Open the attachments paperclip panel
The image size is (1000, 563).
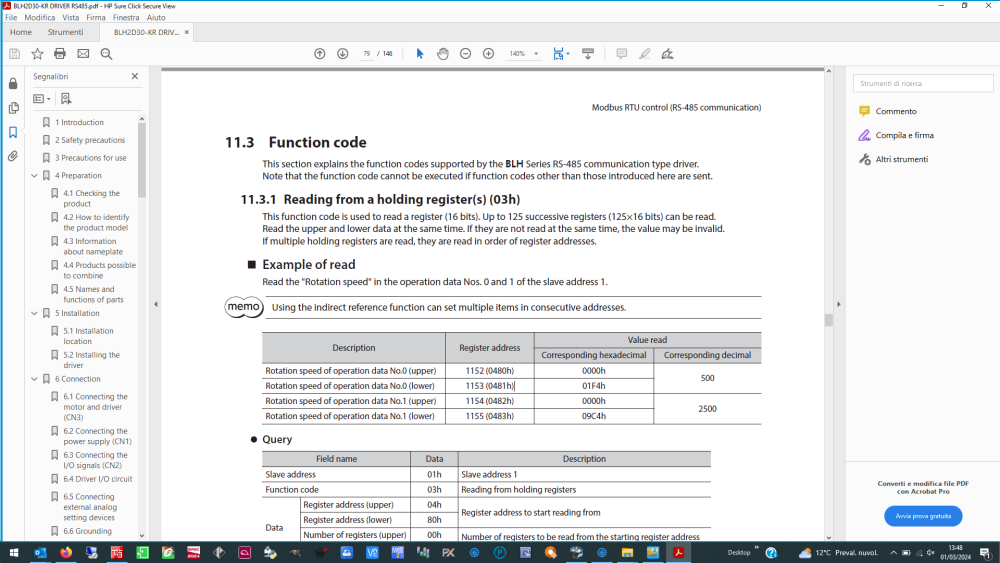tap(13, 156)
